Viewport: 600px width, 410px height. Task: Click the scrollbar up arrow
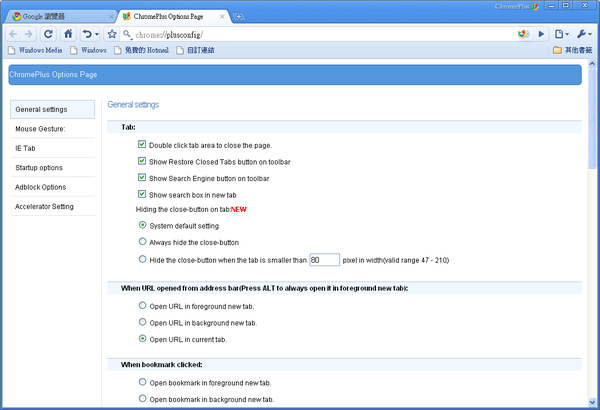pos(592,64)
